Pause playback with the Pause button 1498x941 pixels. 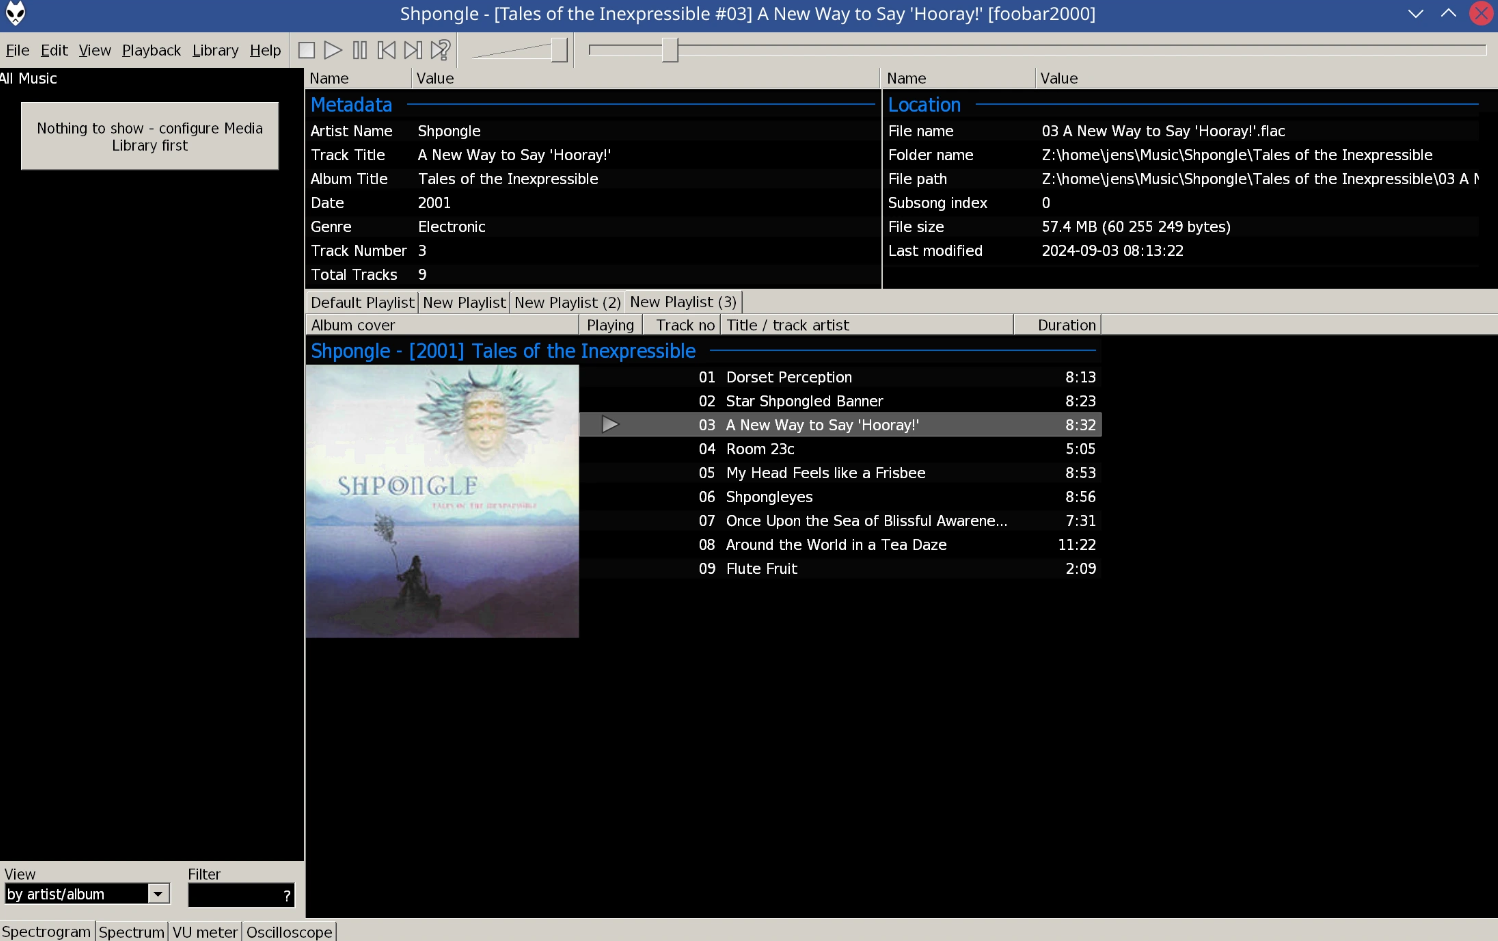[x=360, y=50]
